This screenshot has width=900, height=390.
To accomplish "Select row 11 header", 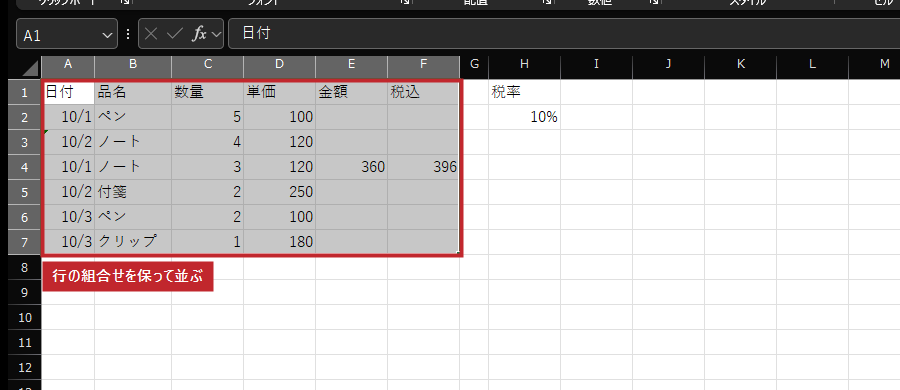I will pos(25,342).
